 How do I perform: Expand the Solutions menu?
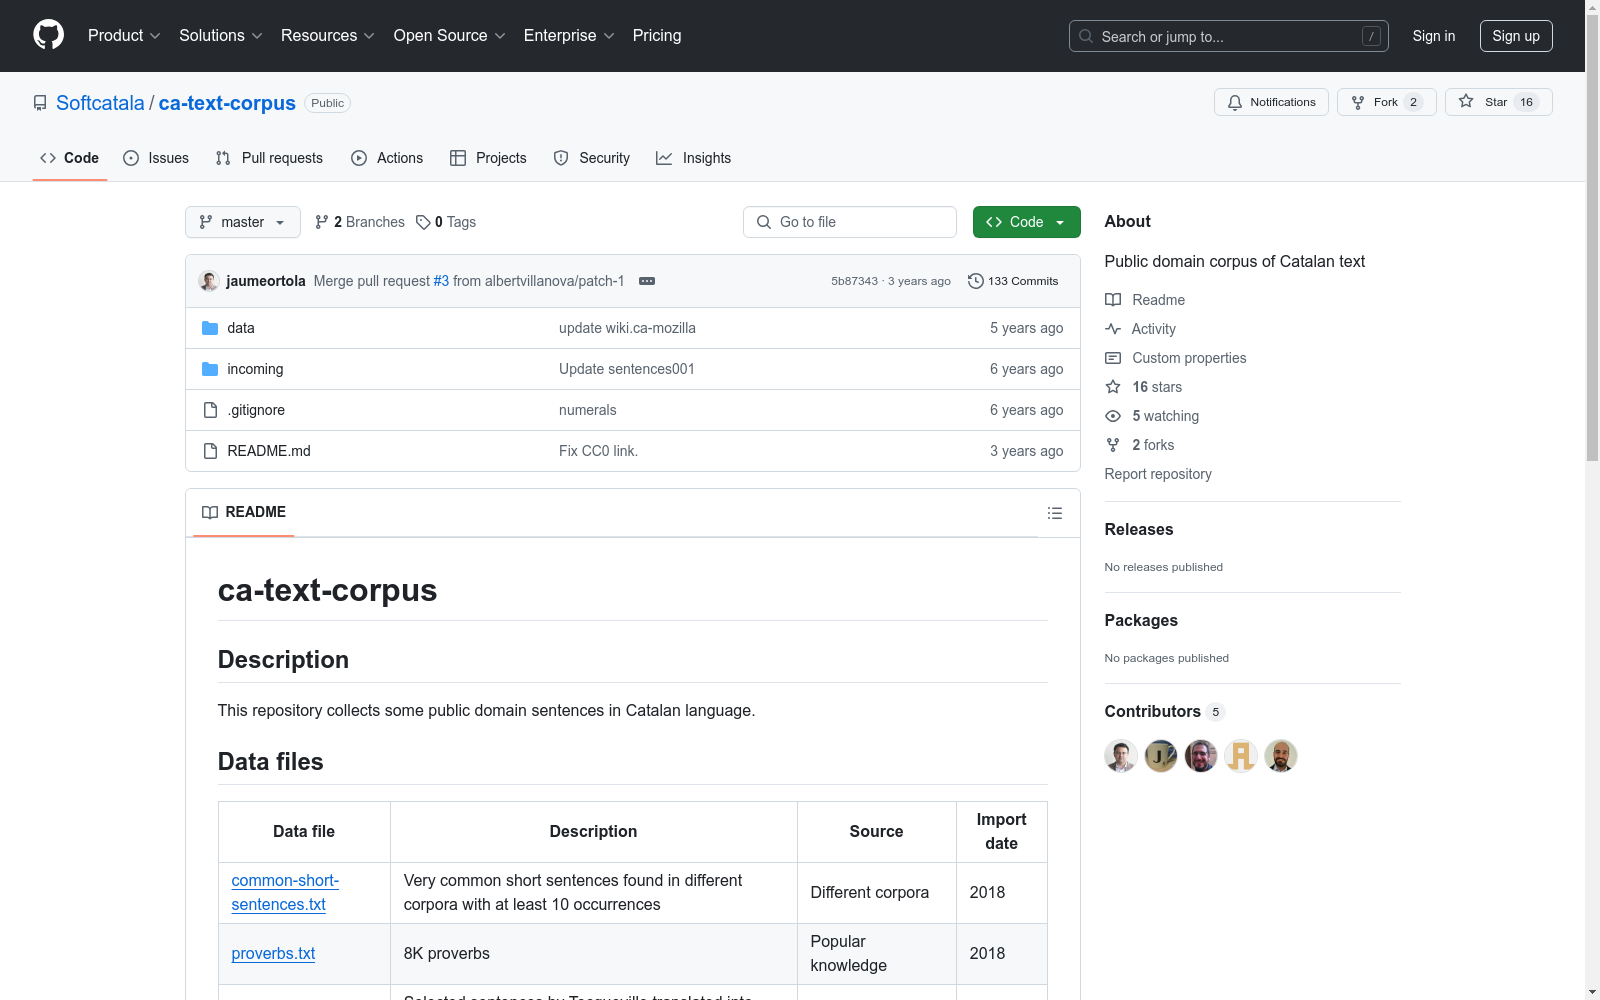(x=220, y=36)
